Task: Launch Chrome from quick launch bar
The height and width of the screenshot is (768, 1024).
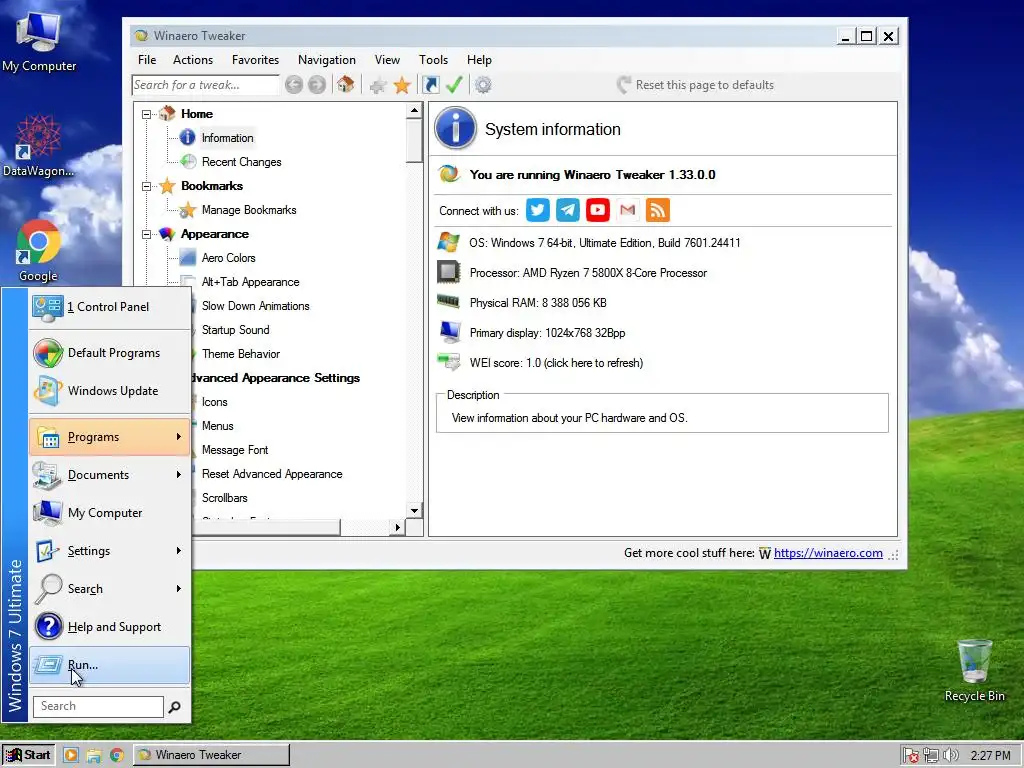Action: (x=117, y=755)
